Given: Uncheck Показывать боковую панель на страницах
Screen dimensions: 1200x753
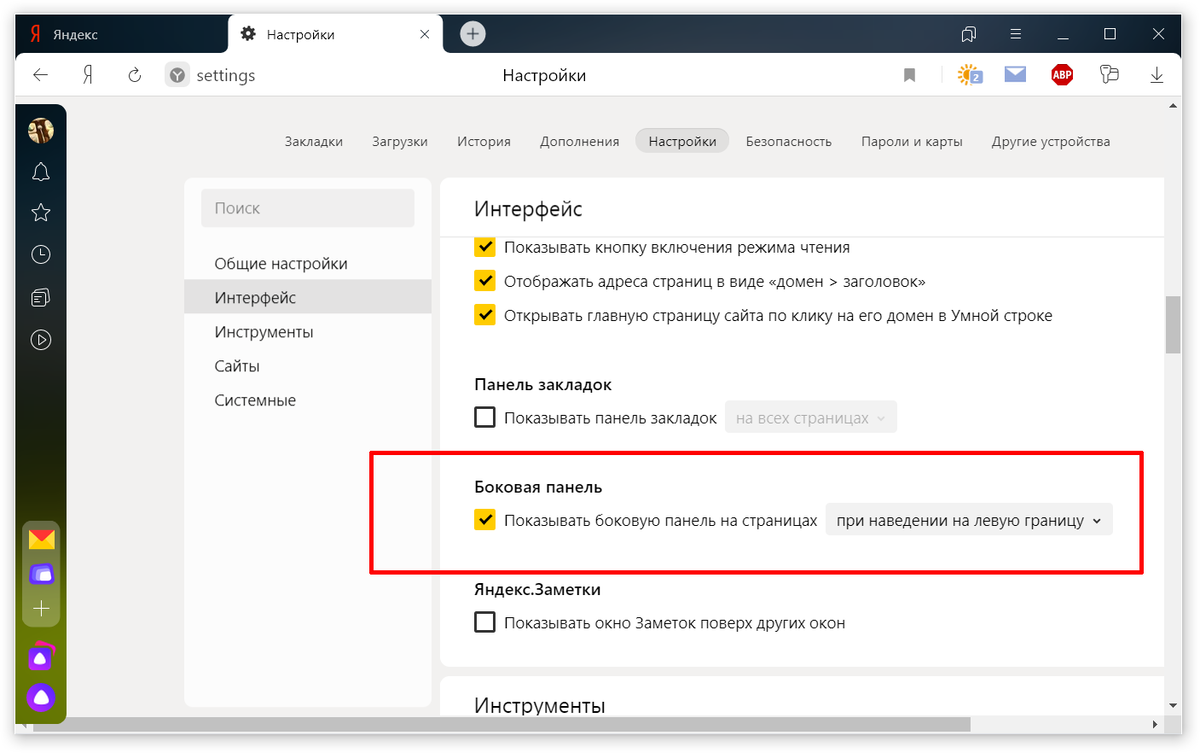Looking at the screenshot, I should click(x=485, y=520).
